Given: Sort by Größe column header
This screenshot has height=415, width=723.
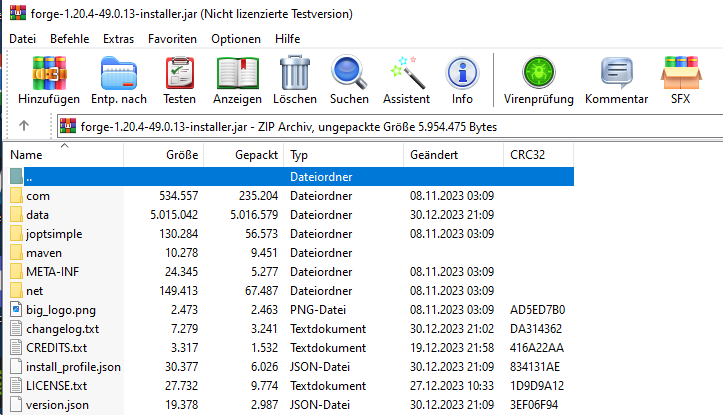Looking at the screenshot, I should pyautogui.click(x=164, y=155).
